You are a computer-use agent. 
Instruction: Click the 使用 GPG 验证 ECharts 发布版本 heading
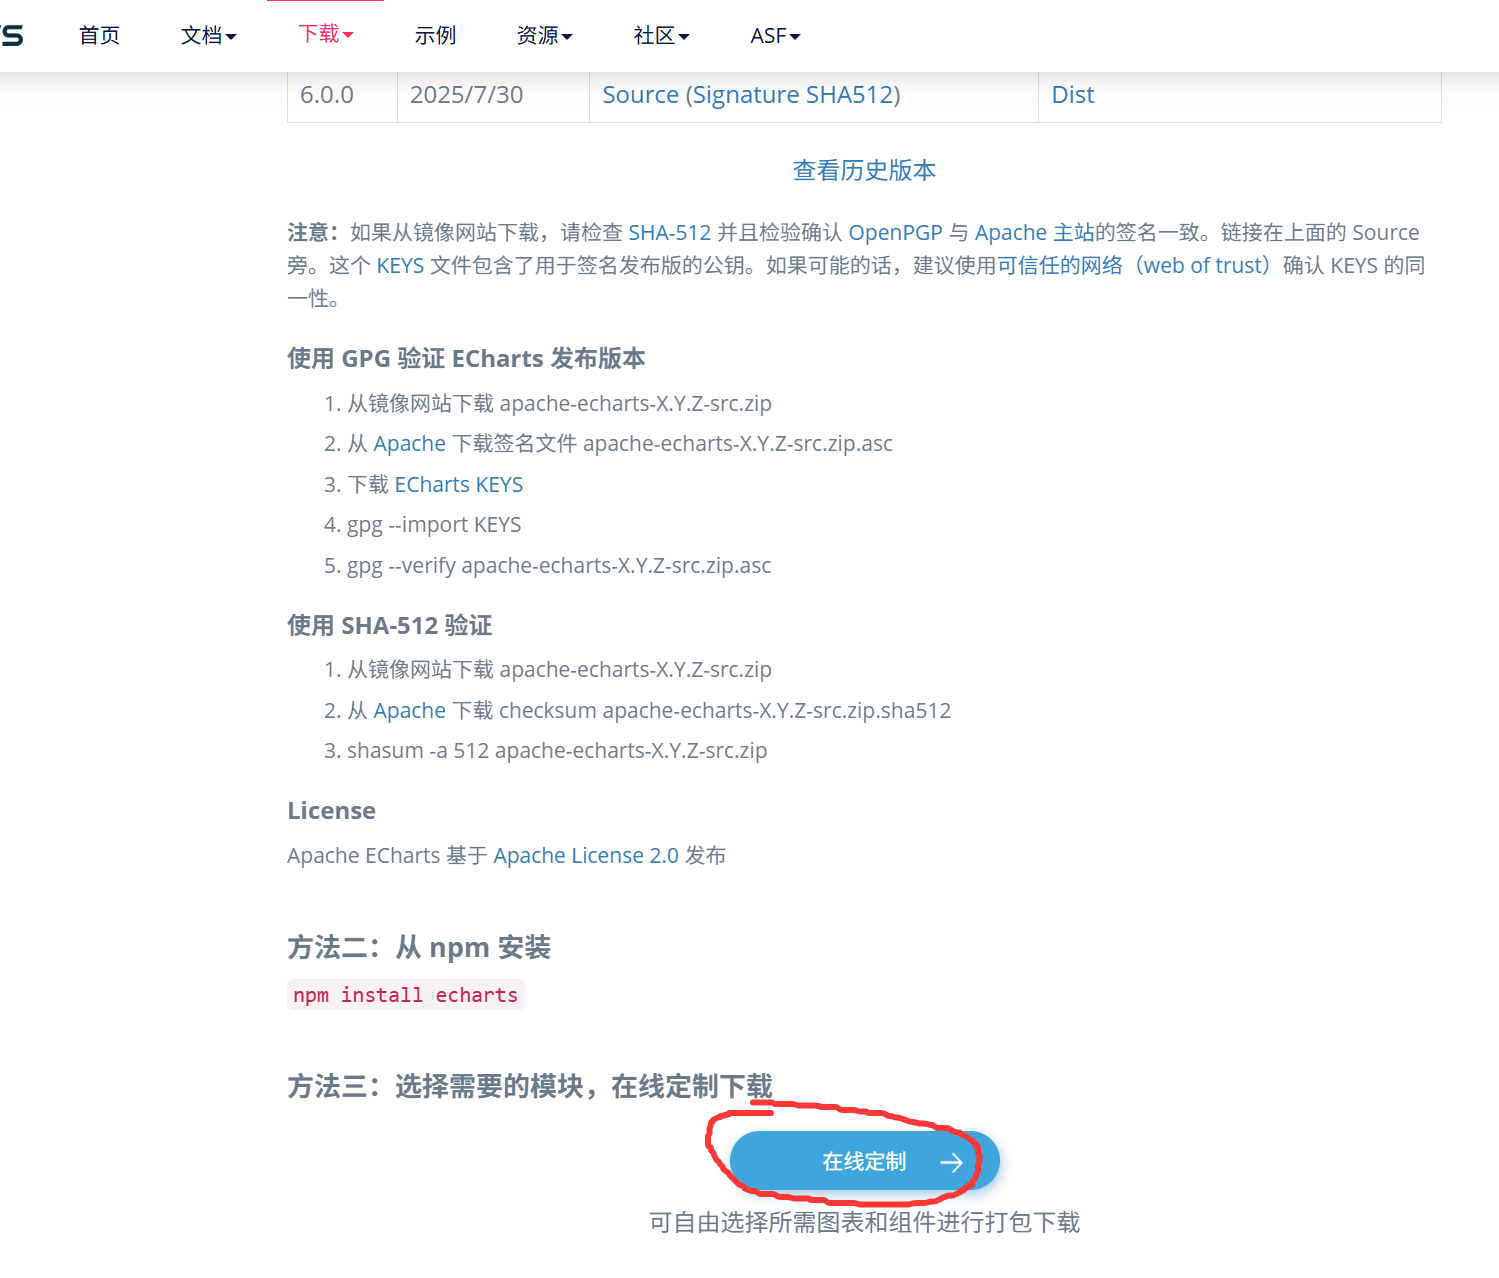(x=466, y=359)
